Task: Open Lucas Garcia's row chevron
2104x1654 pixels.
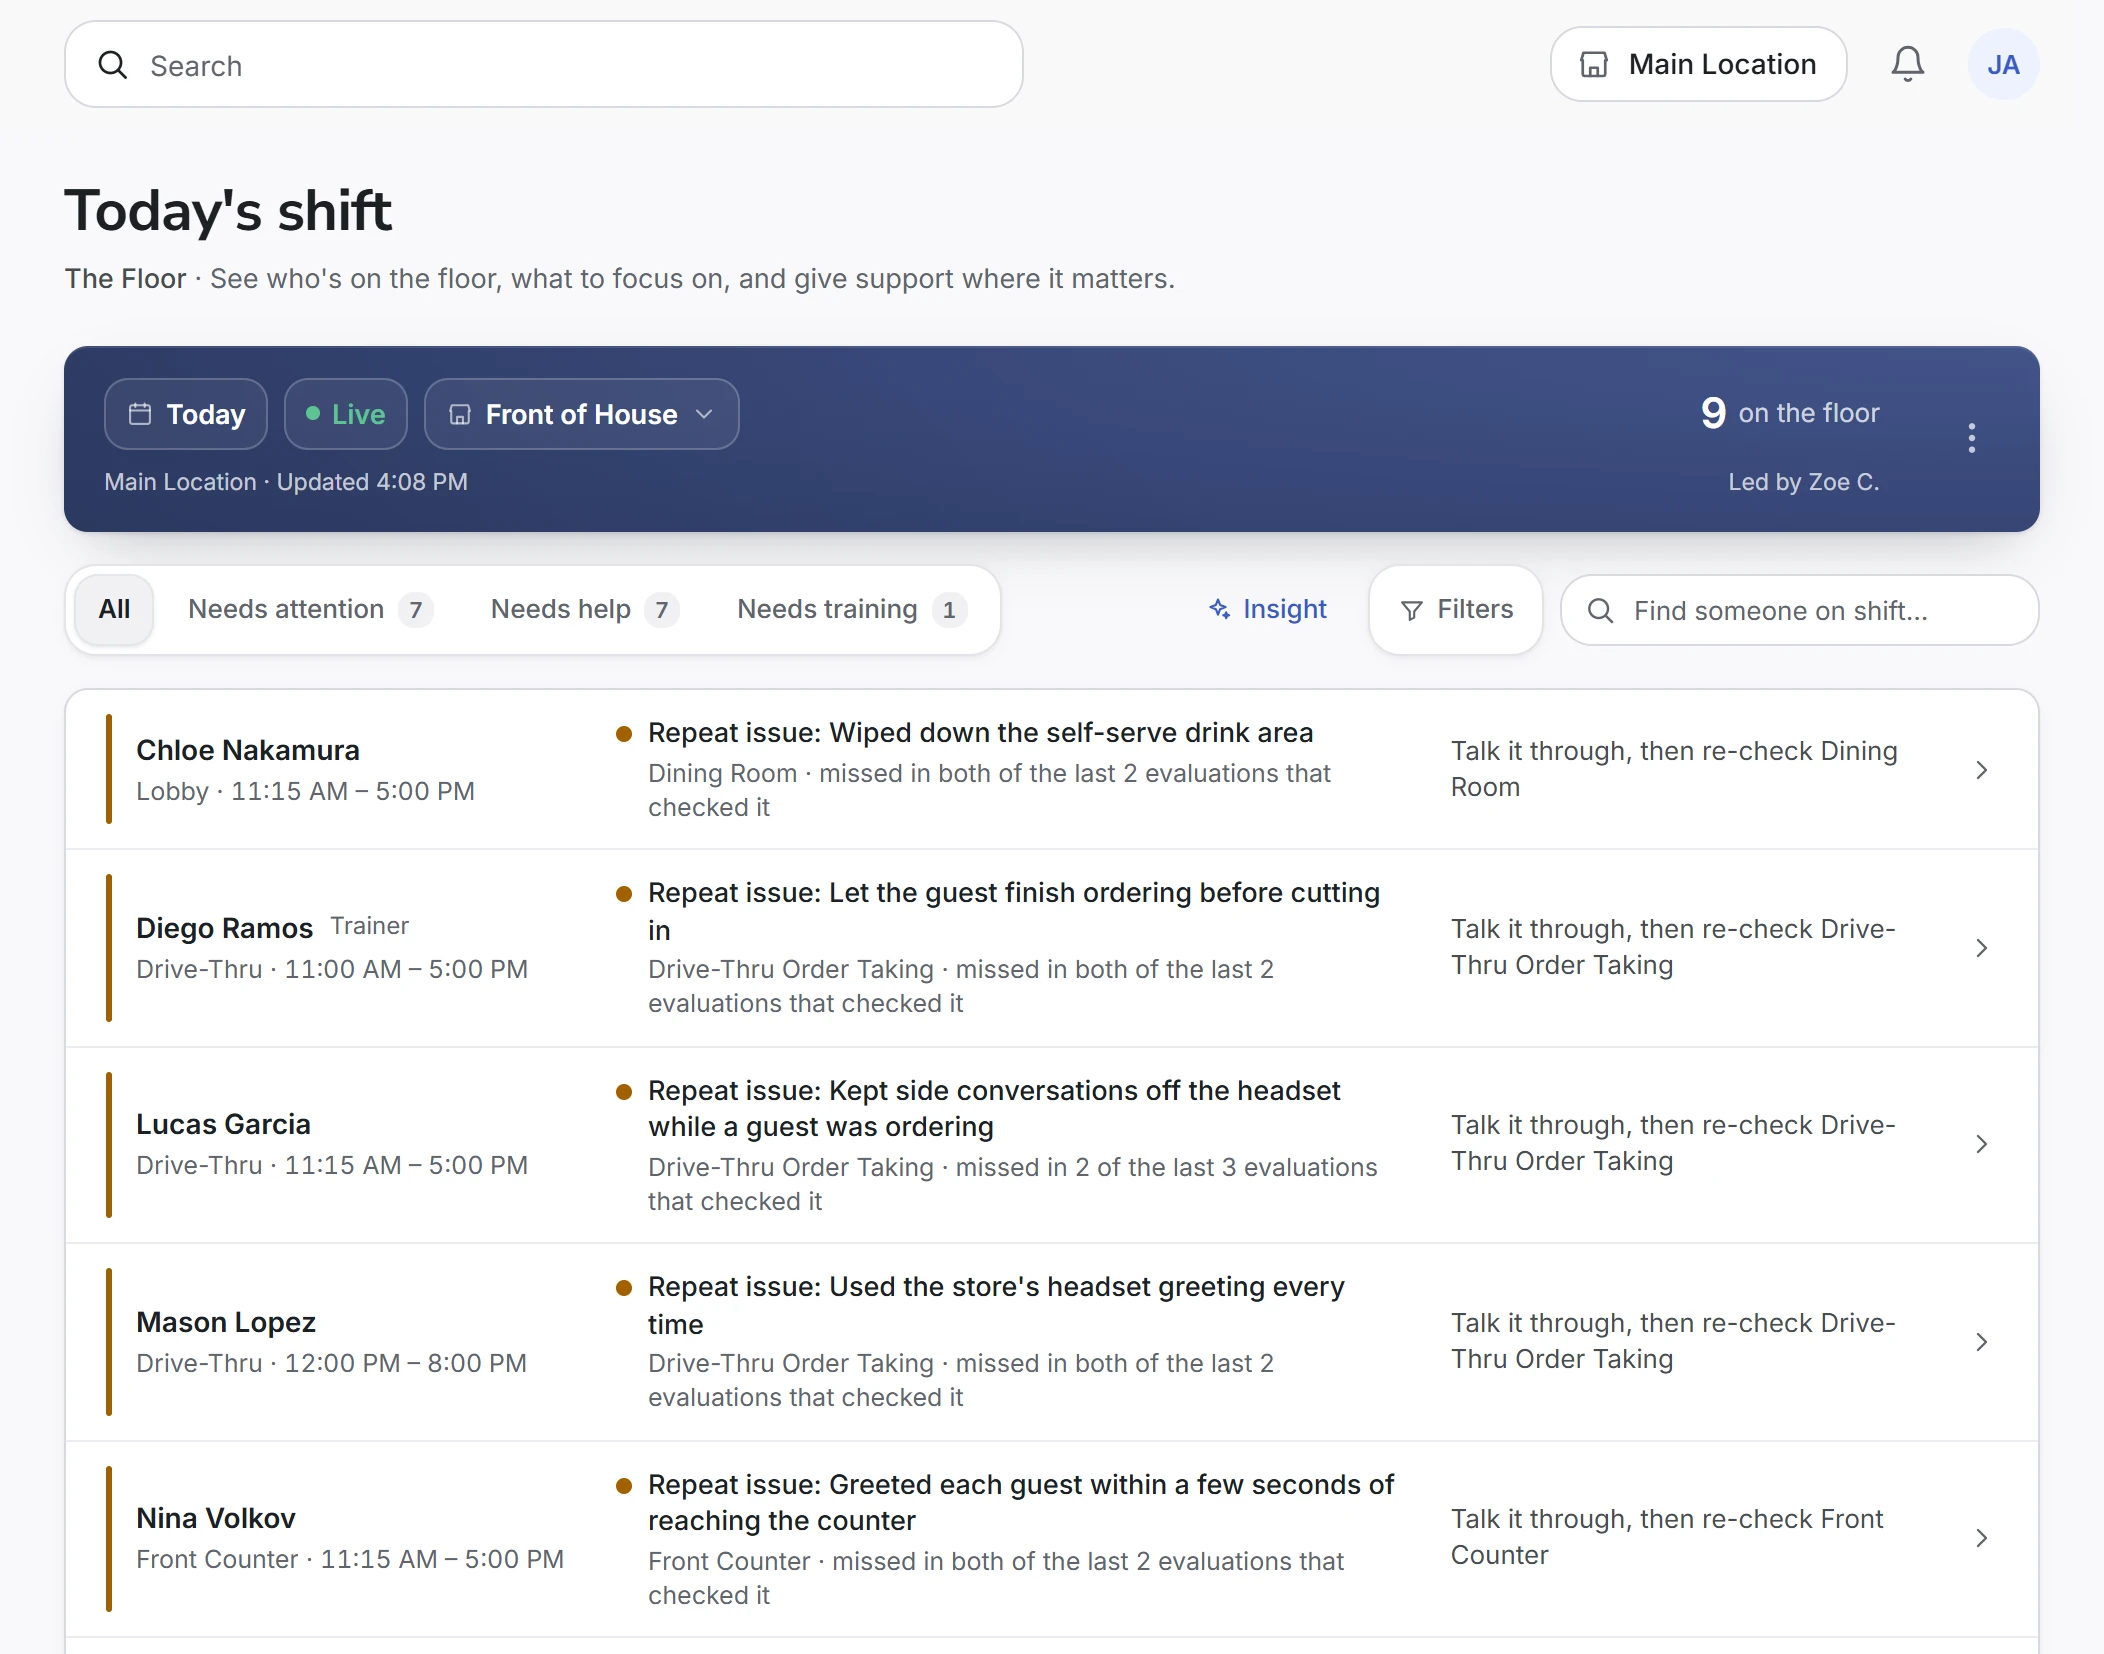Action: [1981, 1144]
